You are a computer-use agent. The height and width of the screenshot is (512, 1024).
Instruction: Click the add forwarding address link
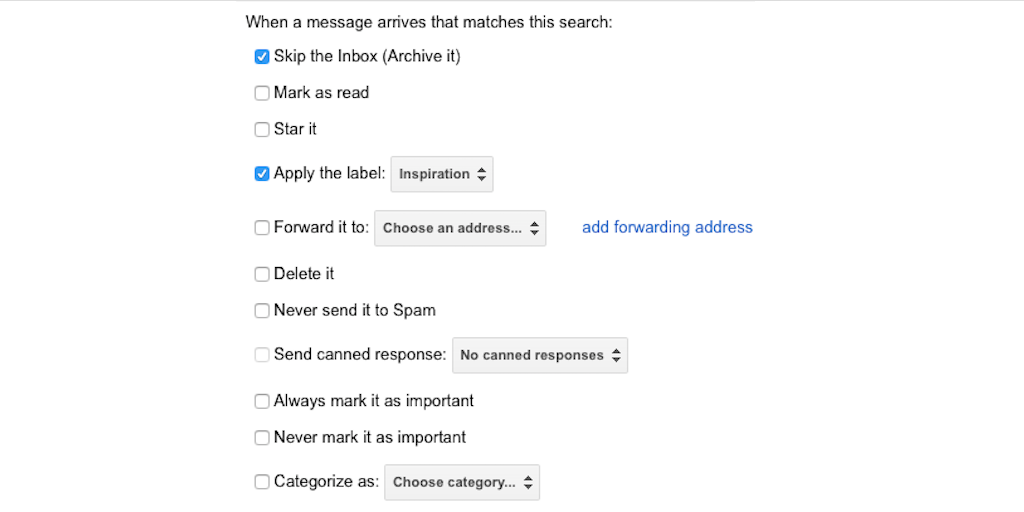click(x=667, y=228)
